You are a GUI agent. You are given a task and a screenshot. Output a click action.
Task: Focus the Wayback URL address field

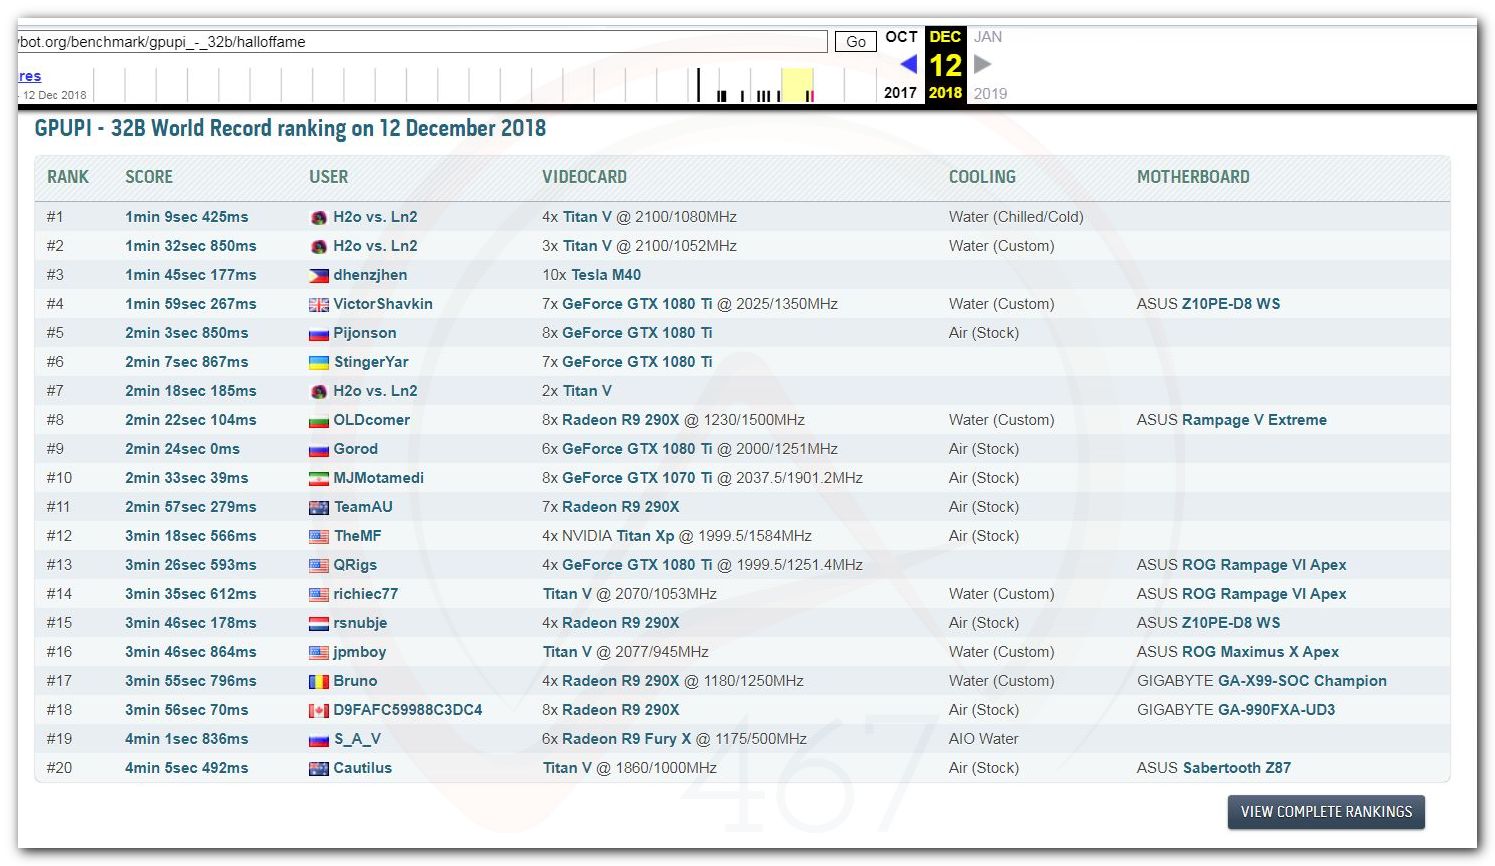click(422, 41)
